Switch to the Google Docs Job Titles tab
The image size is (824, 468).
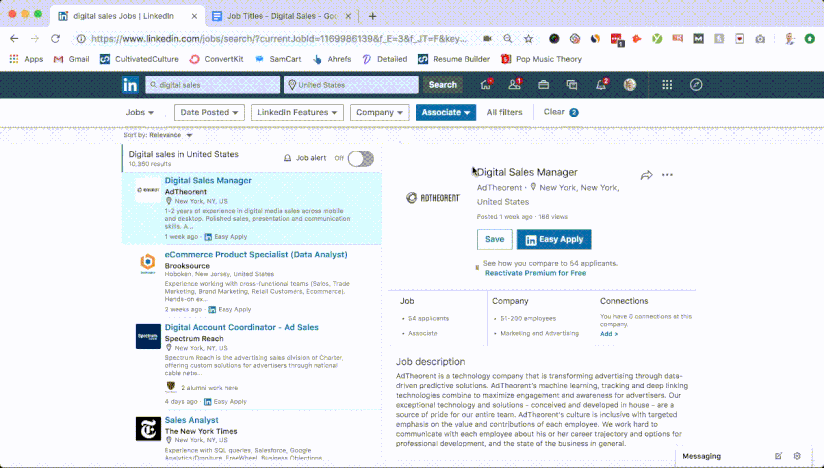point(281,16)
